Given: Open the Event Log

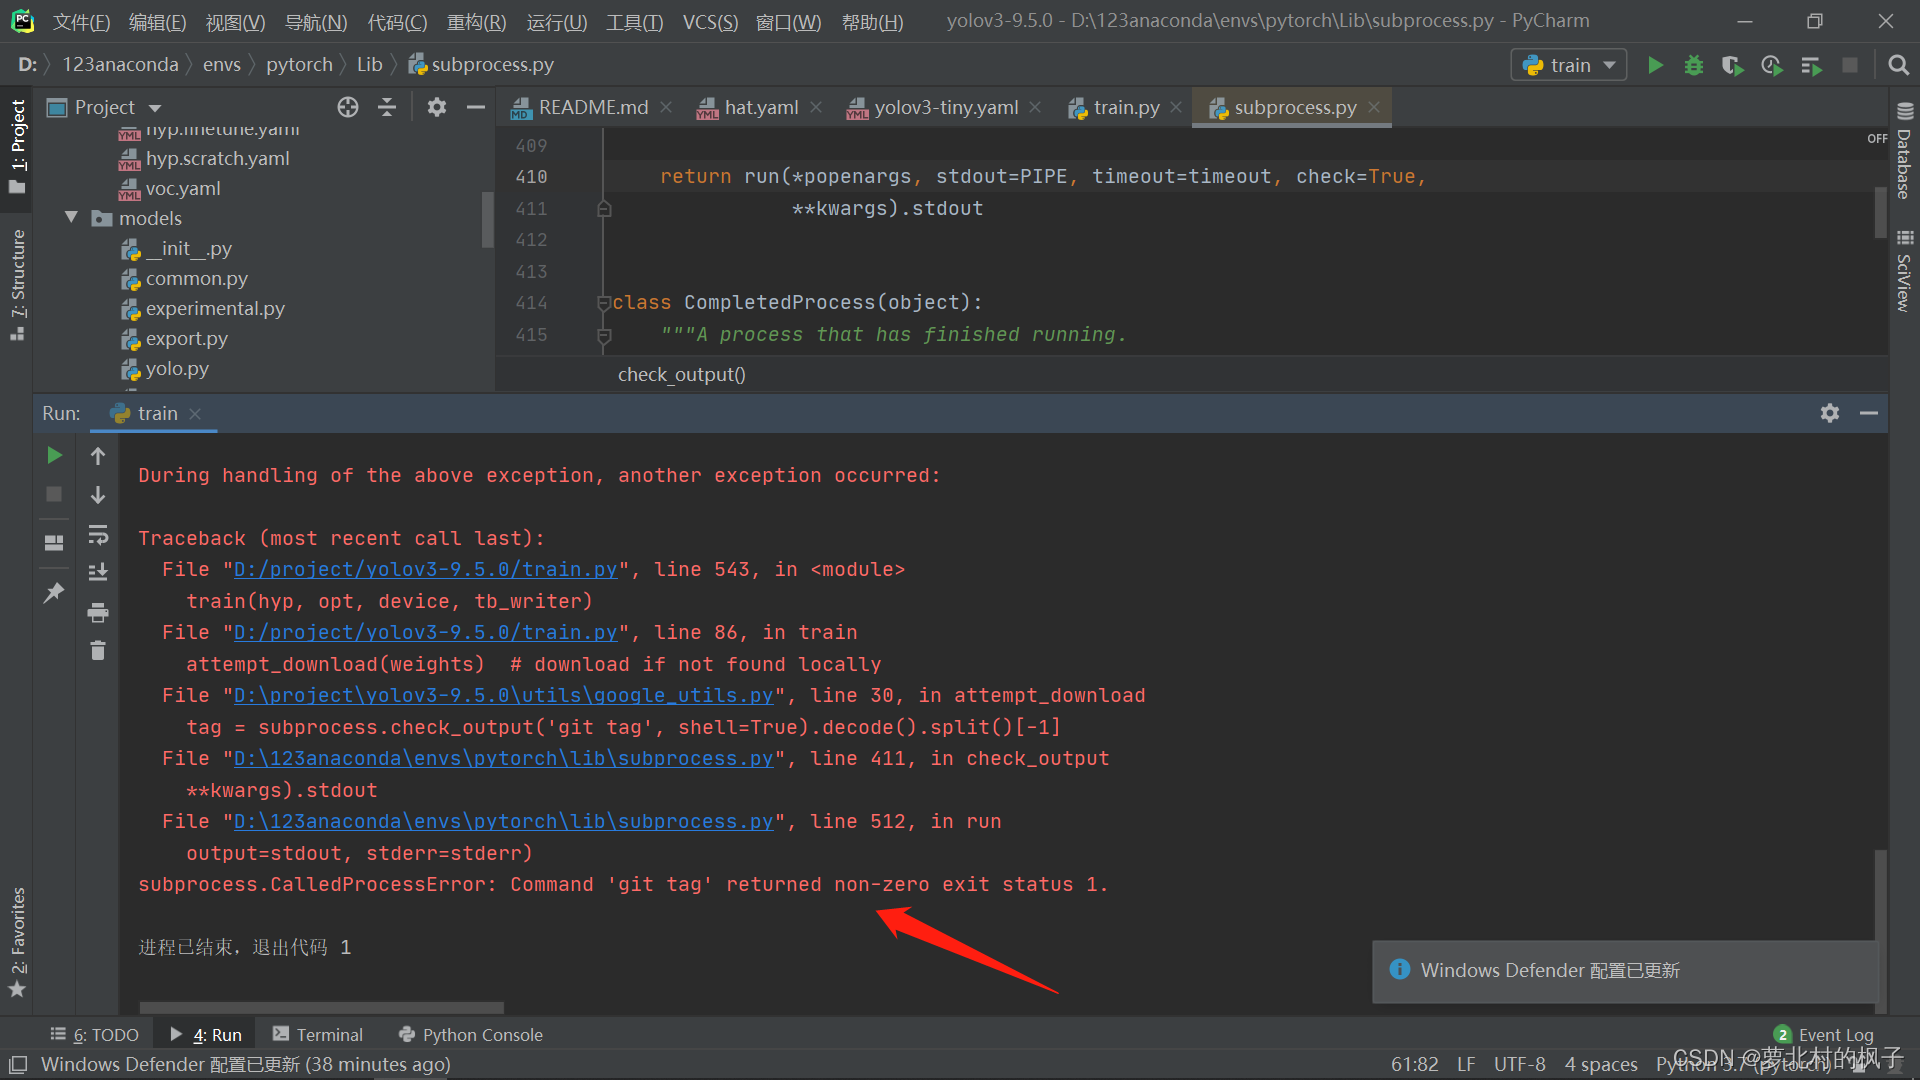Looking at the screenshot, I should pyautogui.click(x=1824, y=1035).
